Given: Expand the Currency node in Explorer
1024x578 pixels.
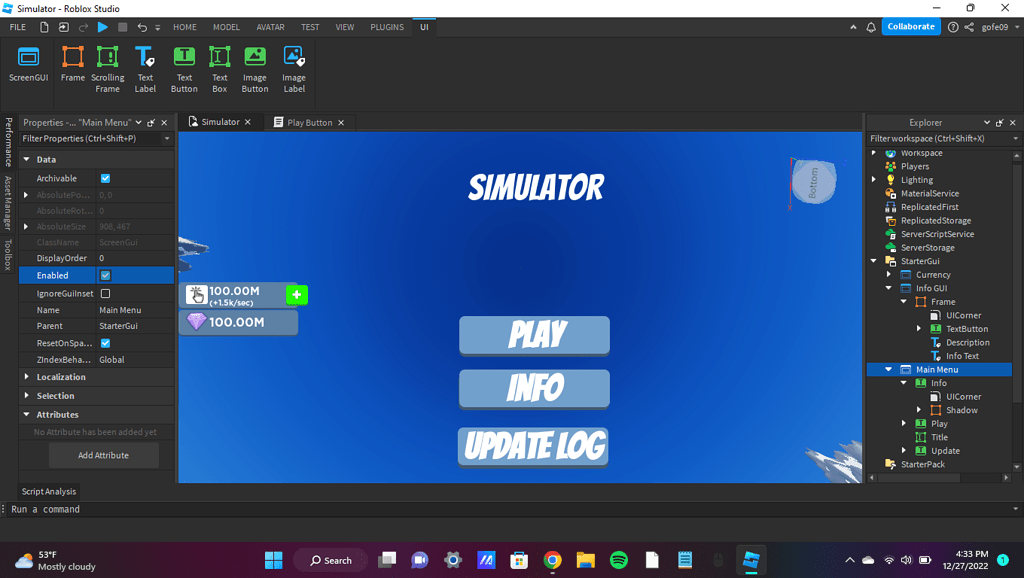Looking at the screenshot, I should point(888,275).
